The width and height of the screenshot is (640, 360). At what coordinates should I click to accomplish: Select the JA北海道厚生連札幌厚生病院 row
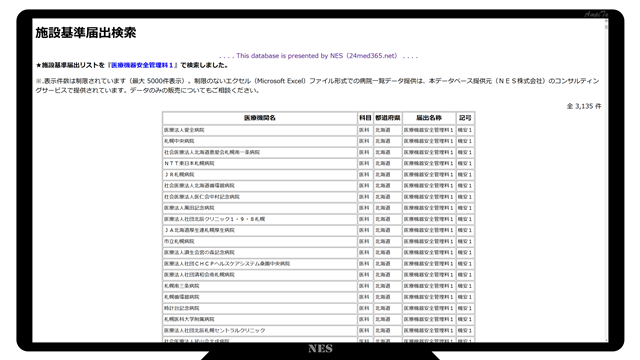coord(318,230)
